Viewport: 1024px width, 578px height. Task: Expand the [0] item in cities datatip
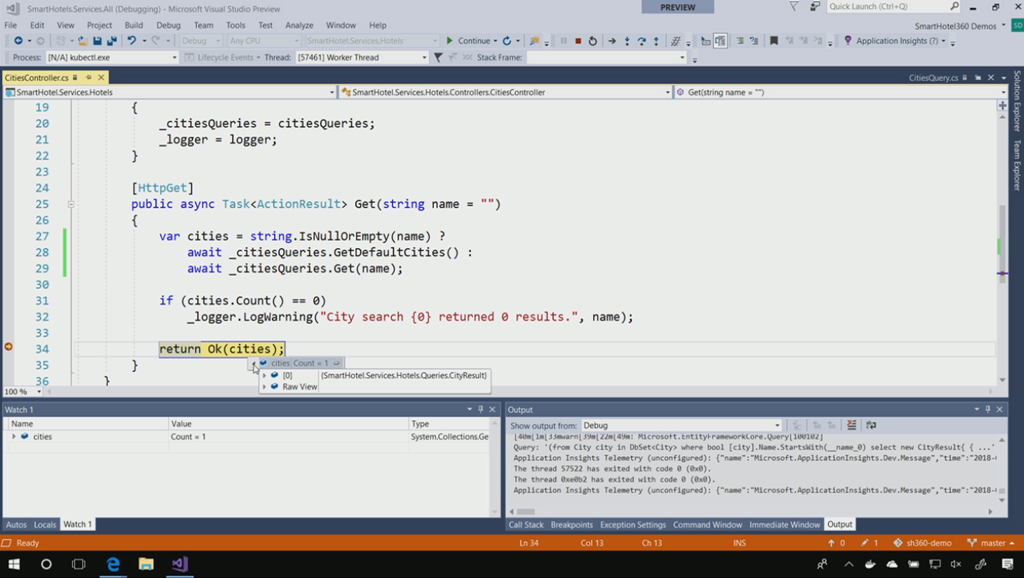[264, 375]
